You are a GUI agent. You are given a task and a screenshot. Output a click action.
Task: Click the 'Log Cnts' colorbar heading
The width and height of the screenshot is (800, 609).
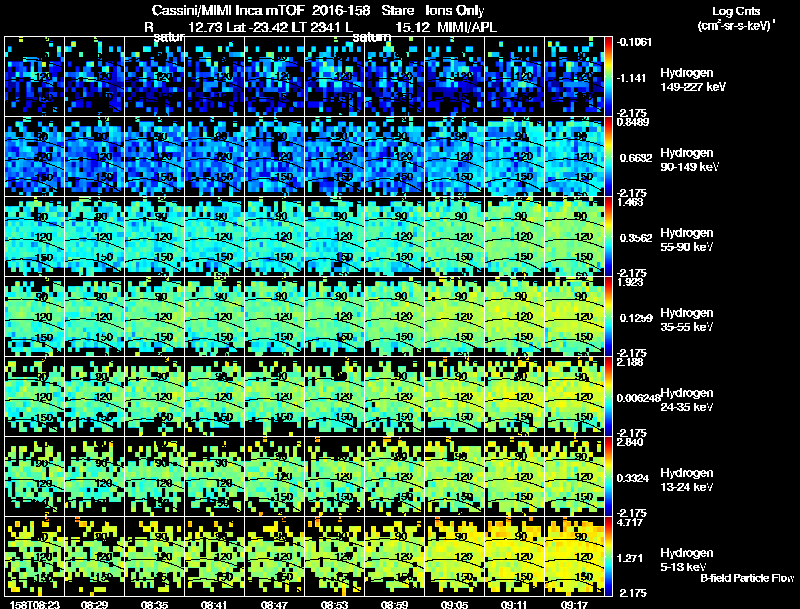(736, 11)
